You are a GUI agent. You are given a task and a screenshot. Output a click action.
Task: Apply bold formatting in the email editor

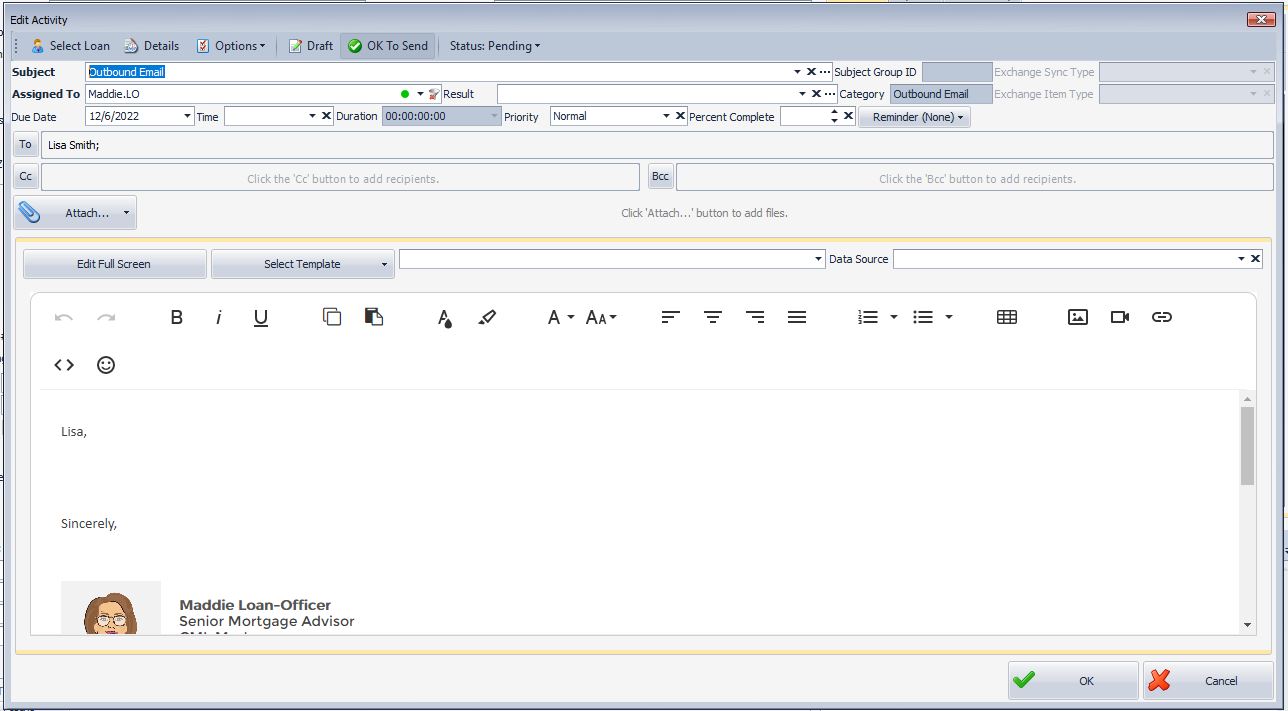click(176, 317)
